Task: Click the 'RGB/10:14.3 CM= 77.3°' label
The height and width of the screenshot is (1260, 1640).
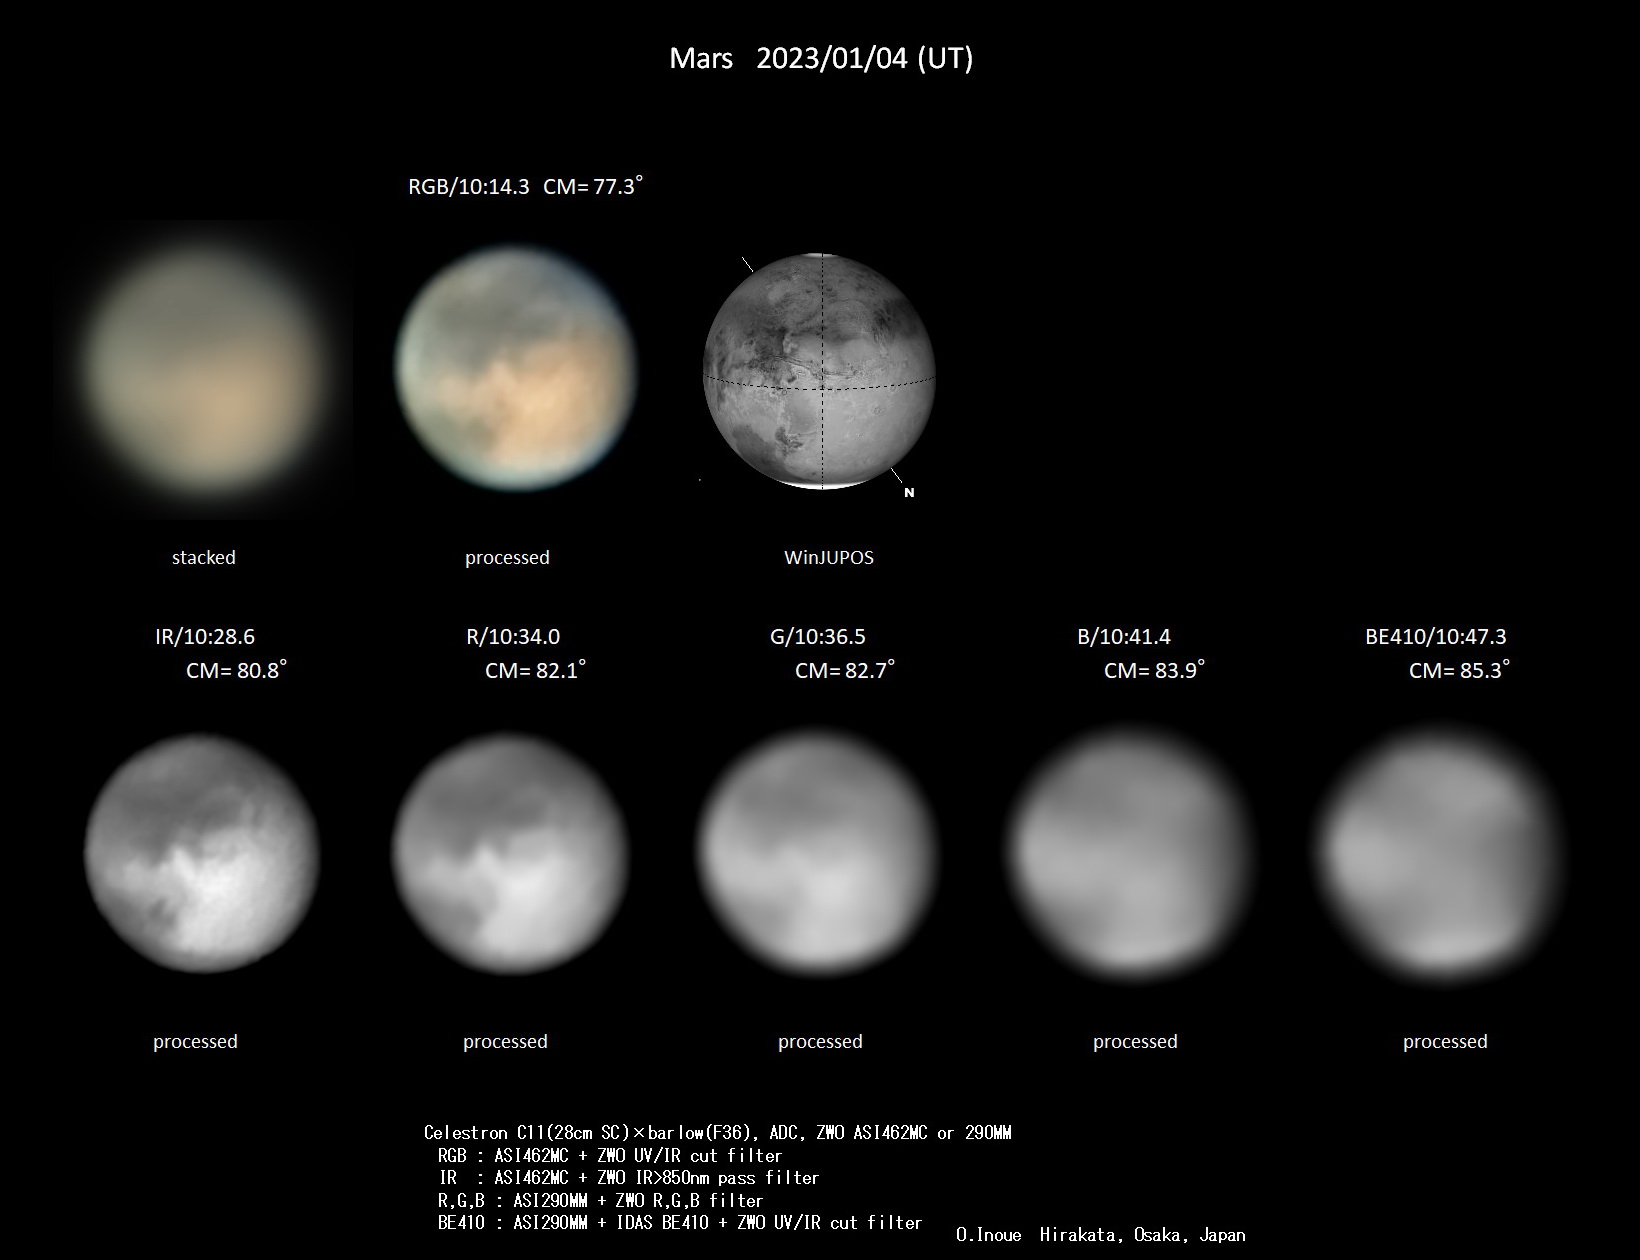Action: pyautogui.click(x=525, y=186)
